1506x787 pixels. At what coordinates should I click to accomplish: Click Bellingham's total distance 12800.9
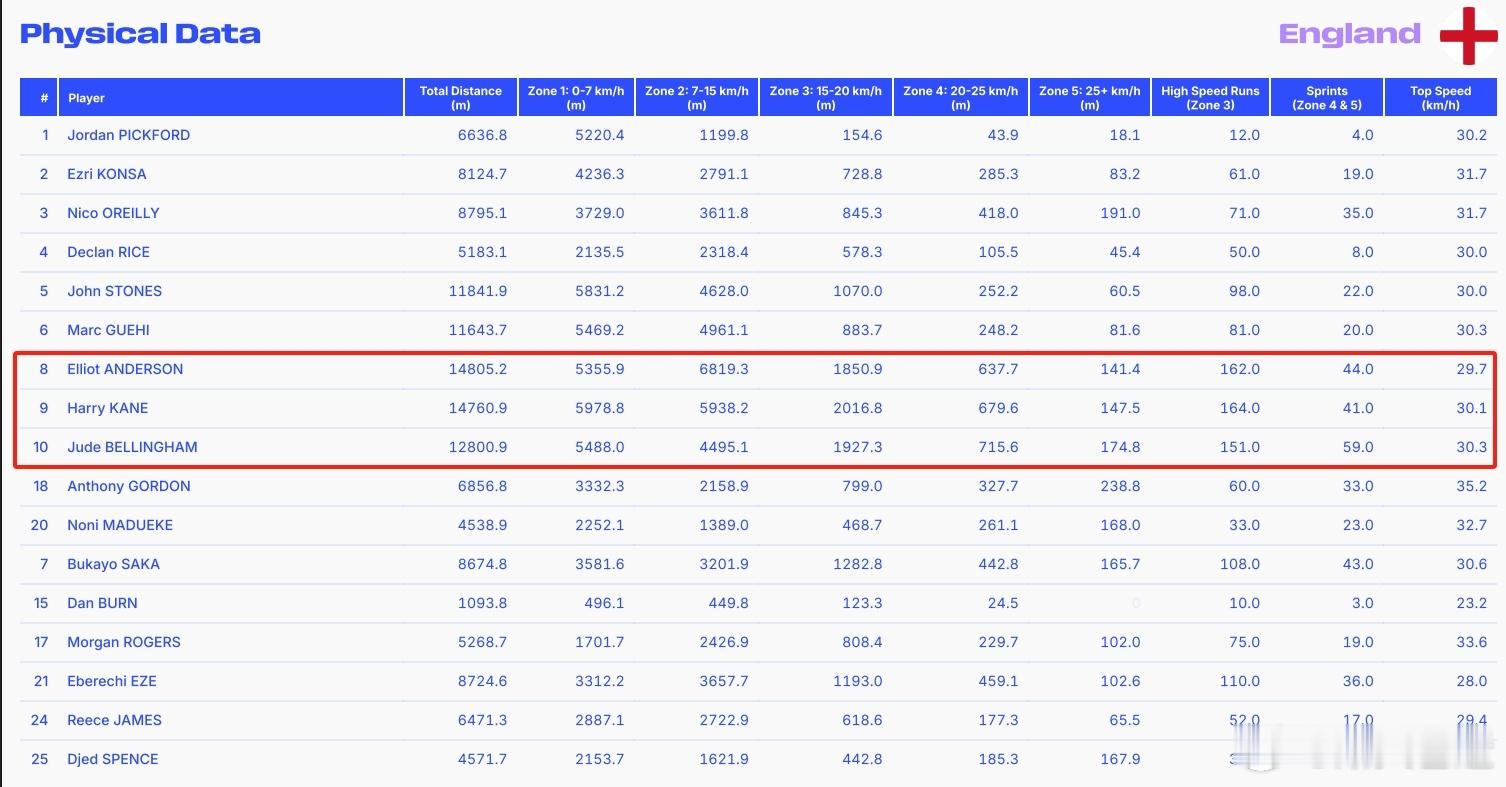(x=478, y=447)
